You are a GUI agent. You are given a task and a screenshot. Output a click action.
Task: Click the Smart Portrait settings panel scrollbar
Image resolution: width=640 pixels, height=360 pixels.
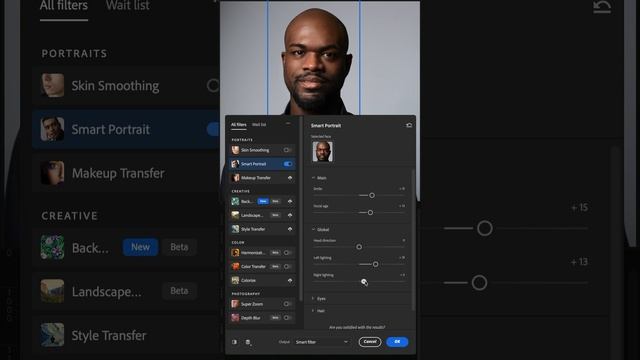tap(413, 241)
